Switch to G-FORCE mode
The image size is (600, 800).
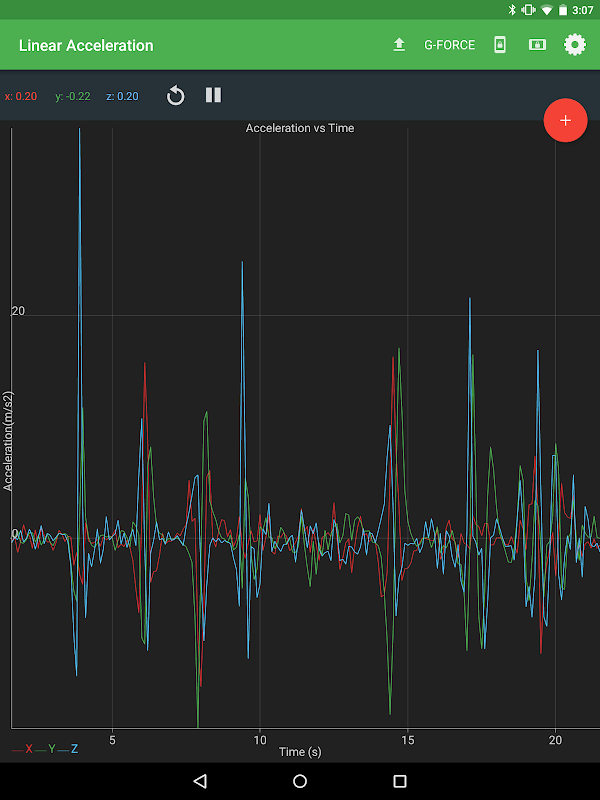[x=449, y=45]
